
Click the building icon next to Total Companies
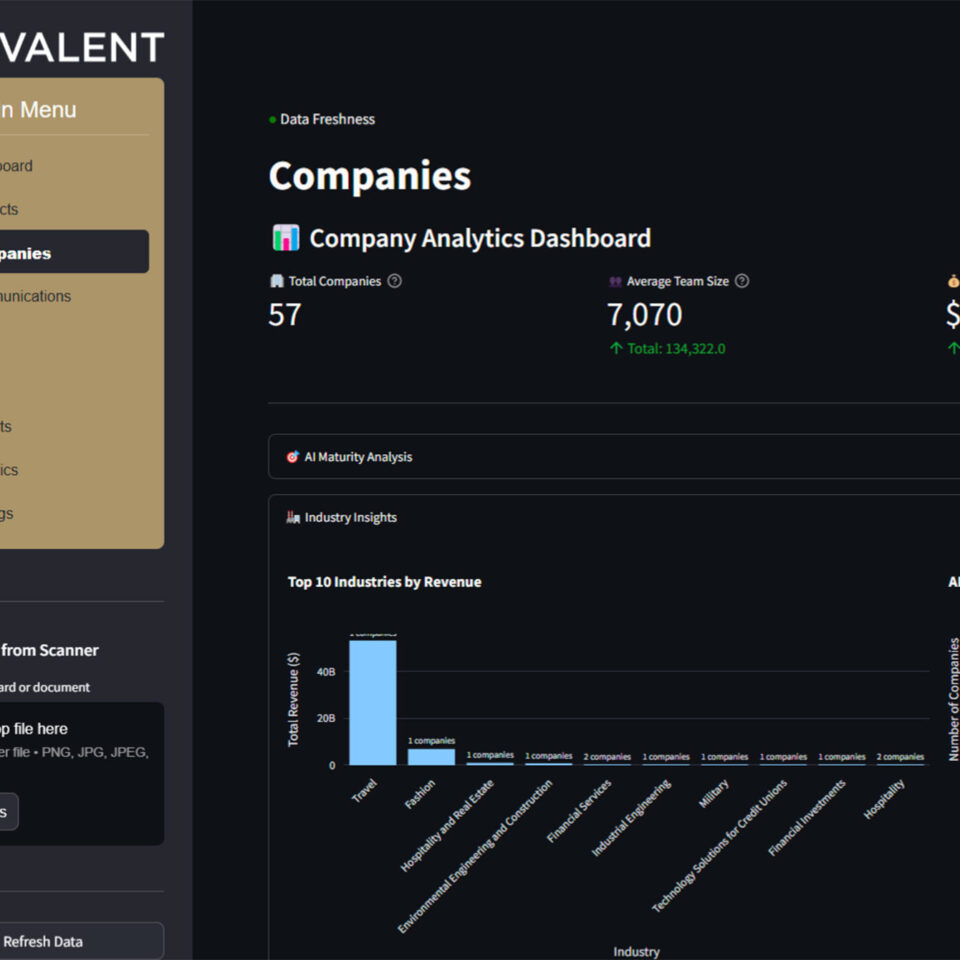point(277,282)
